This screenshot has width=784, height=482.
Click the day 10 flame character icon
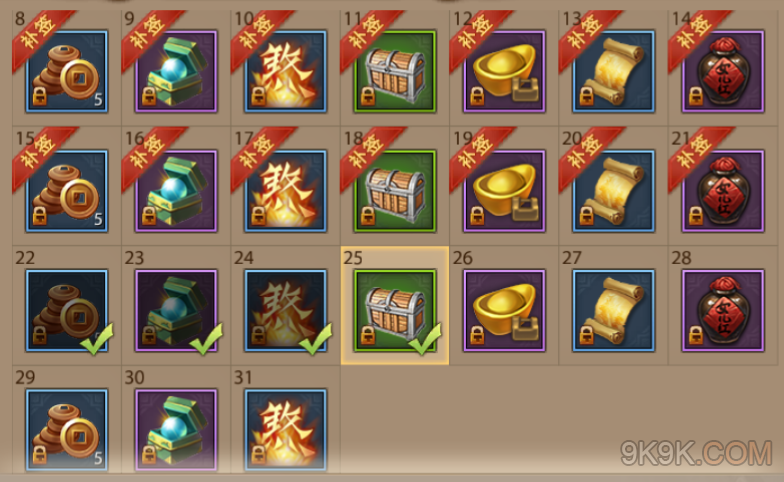(286, 71)
